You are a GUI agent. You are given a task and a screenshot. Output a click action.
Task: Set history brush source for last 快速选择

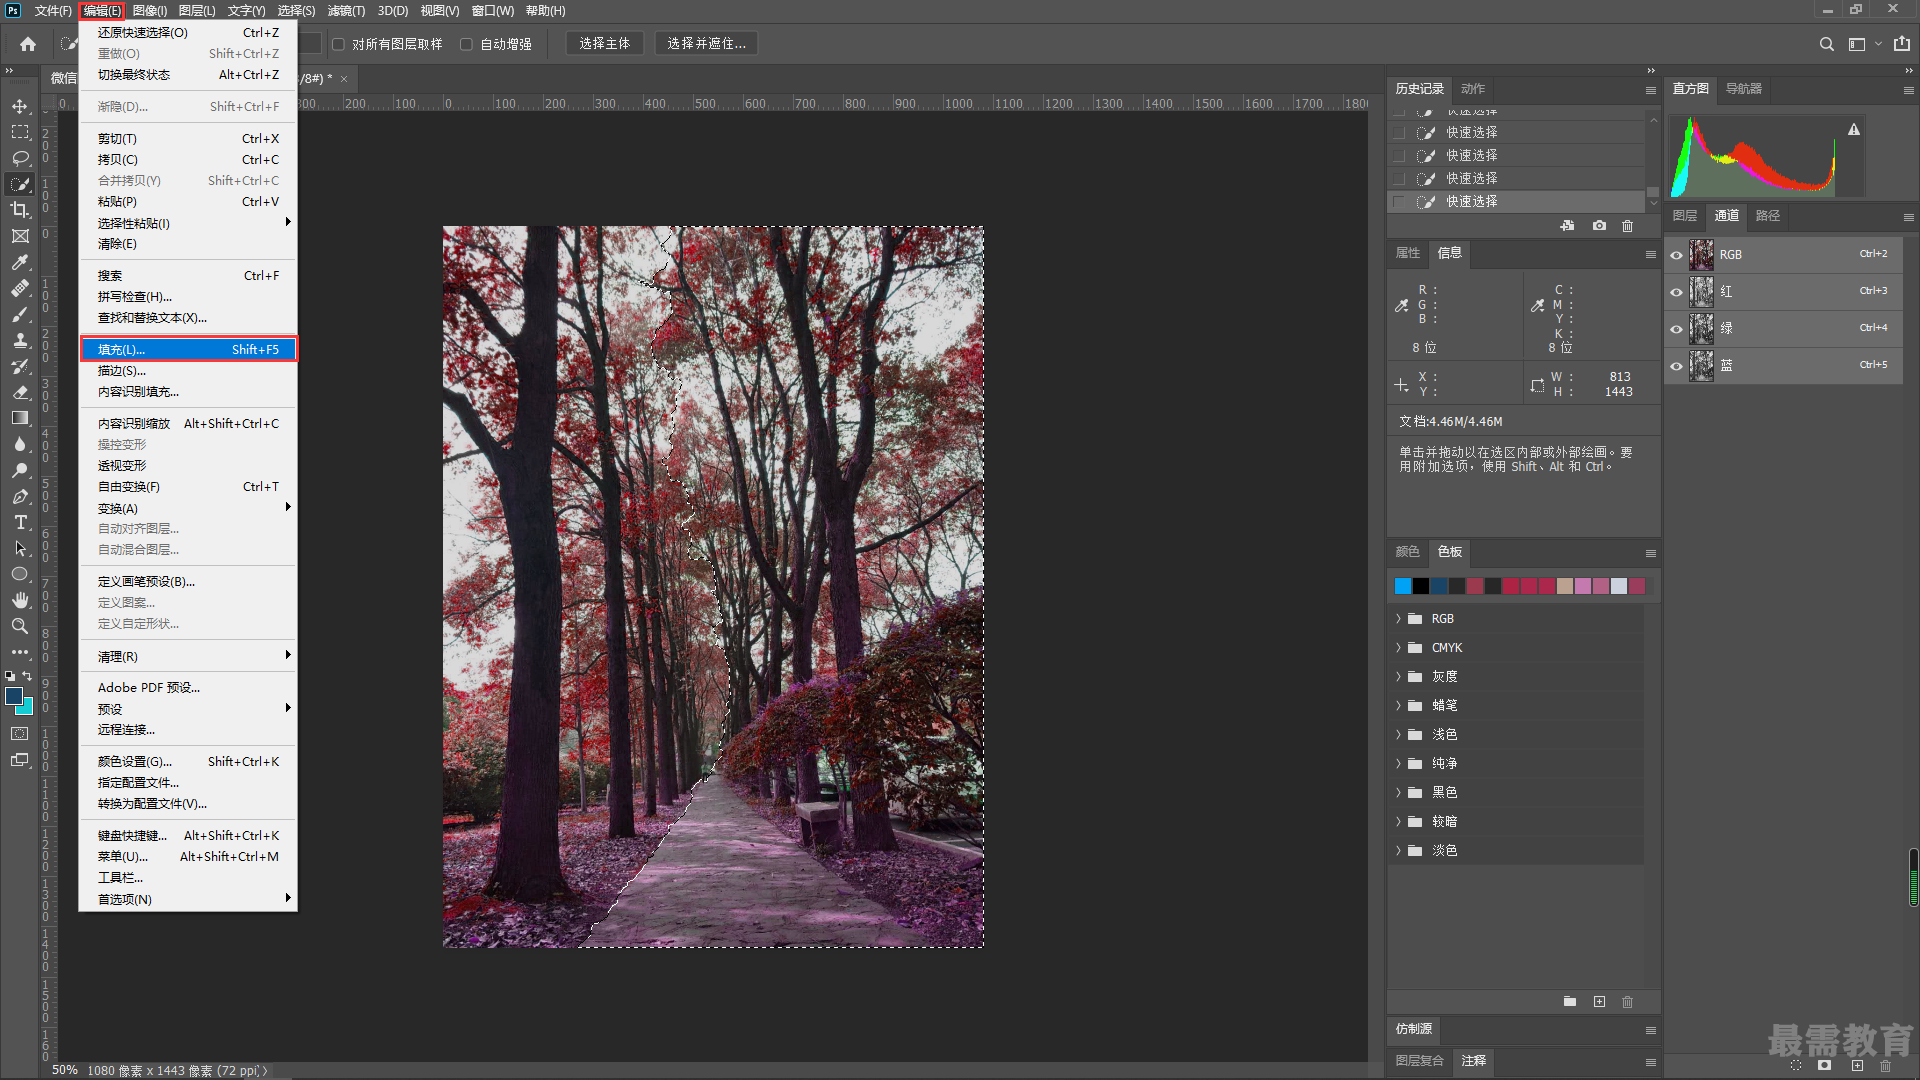(1399, 202)
